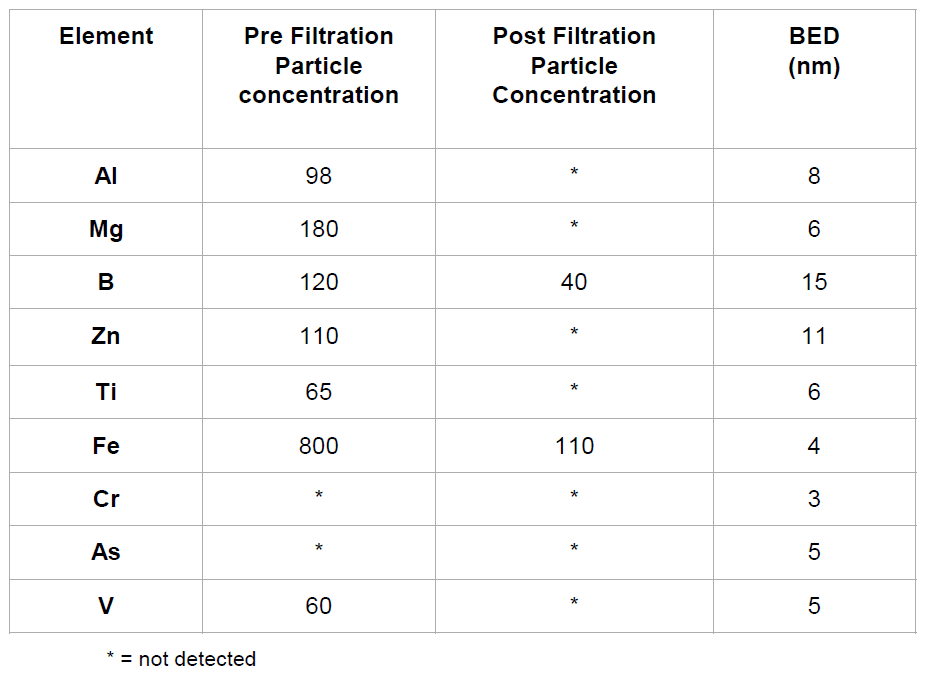The height and width of the screenshot is (681, 930).
Task: Select the Zn element cell
Action: [106, 336]
